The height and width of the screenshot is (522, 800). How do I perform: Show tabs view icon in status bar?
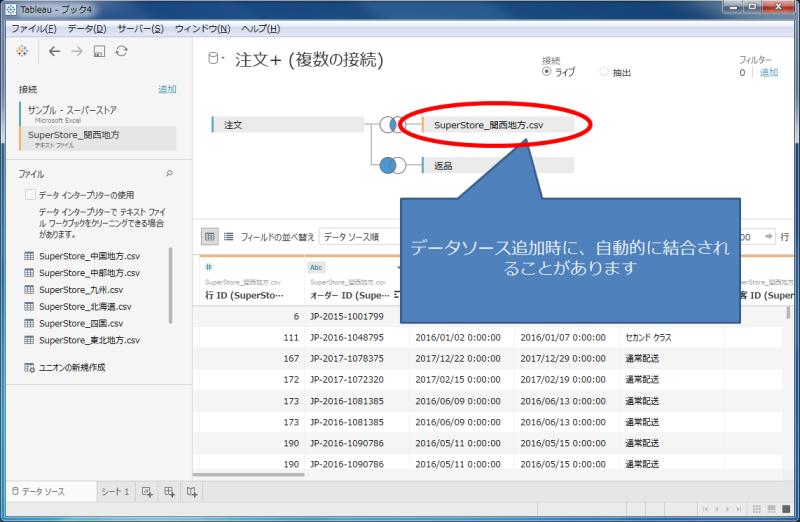pyautogui.click(x=786, y=509)
